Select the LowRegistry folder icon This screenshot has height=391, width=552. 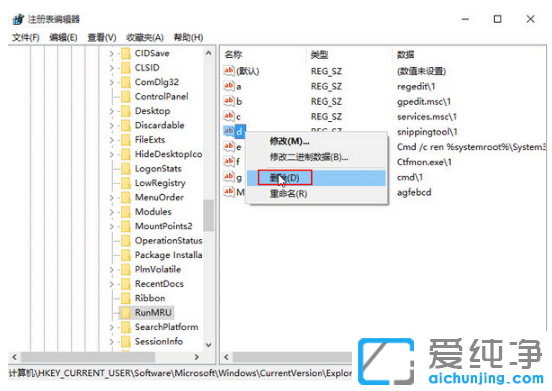tap(126, 183)
